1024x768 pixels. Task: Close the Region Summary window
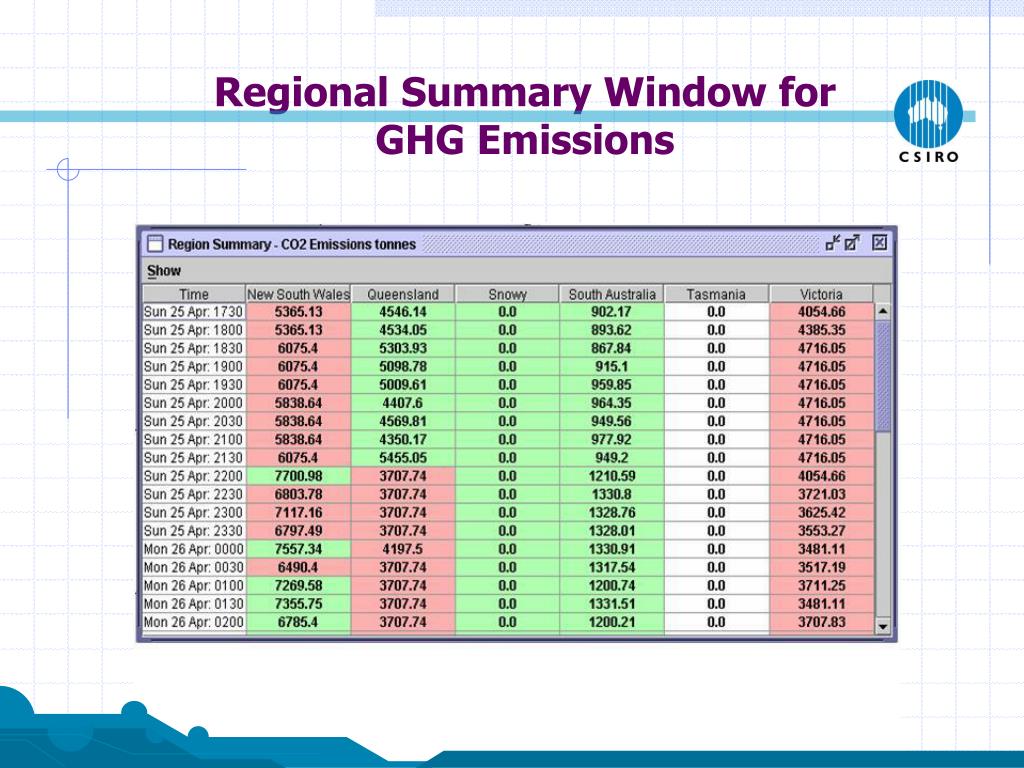(x=880, y=242)
